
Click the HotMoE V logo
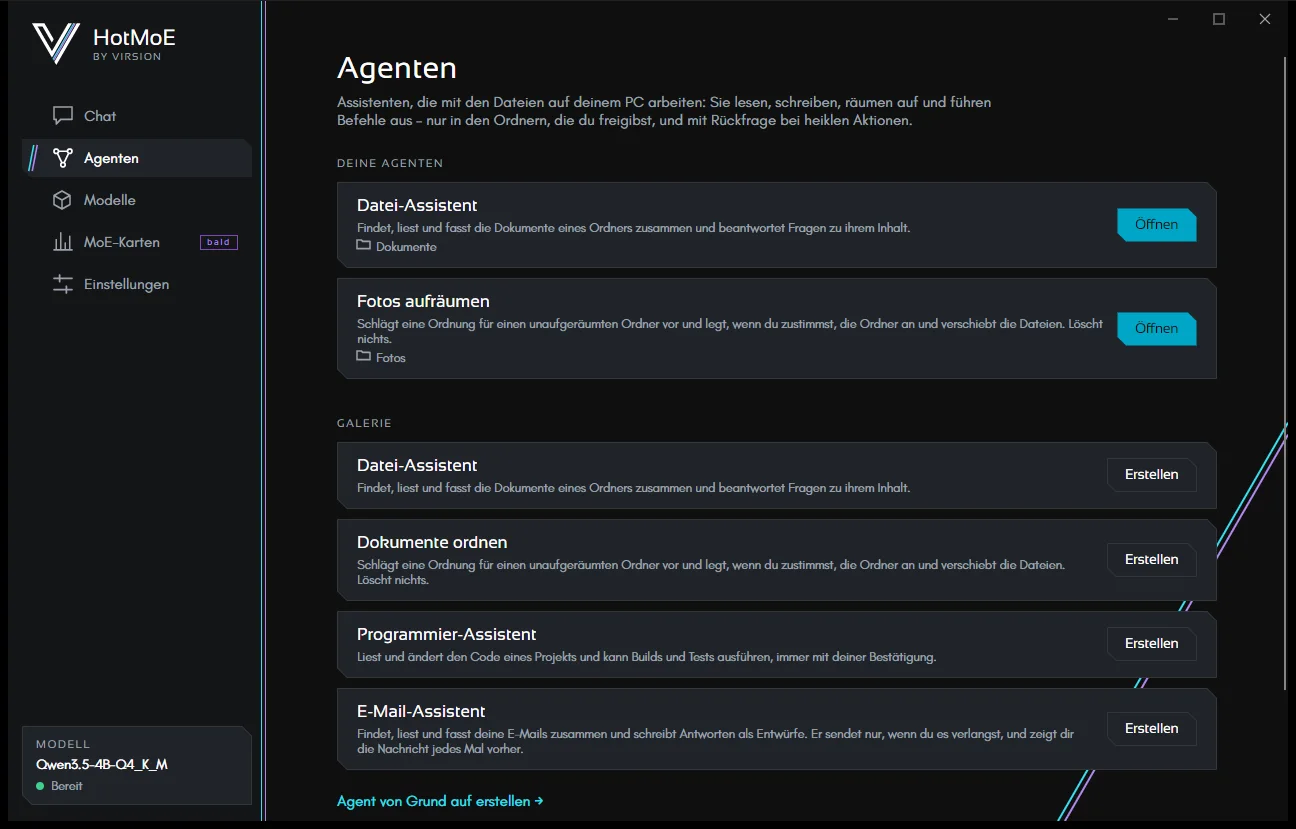pyautogui.click(x=55, y=43)
